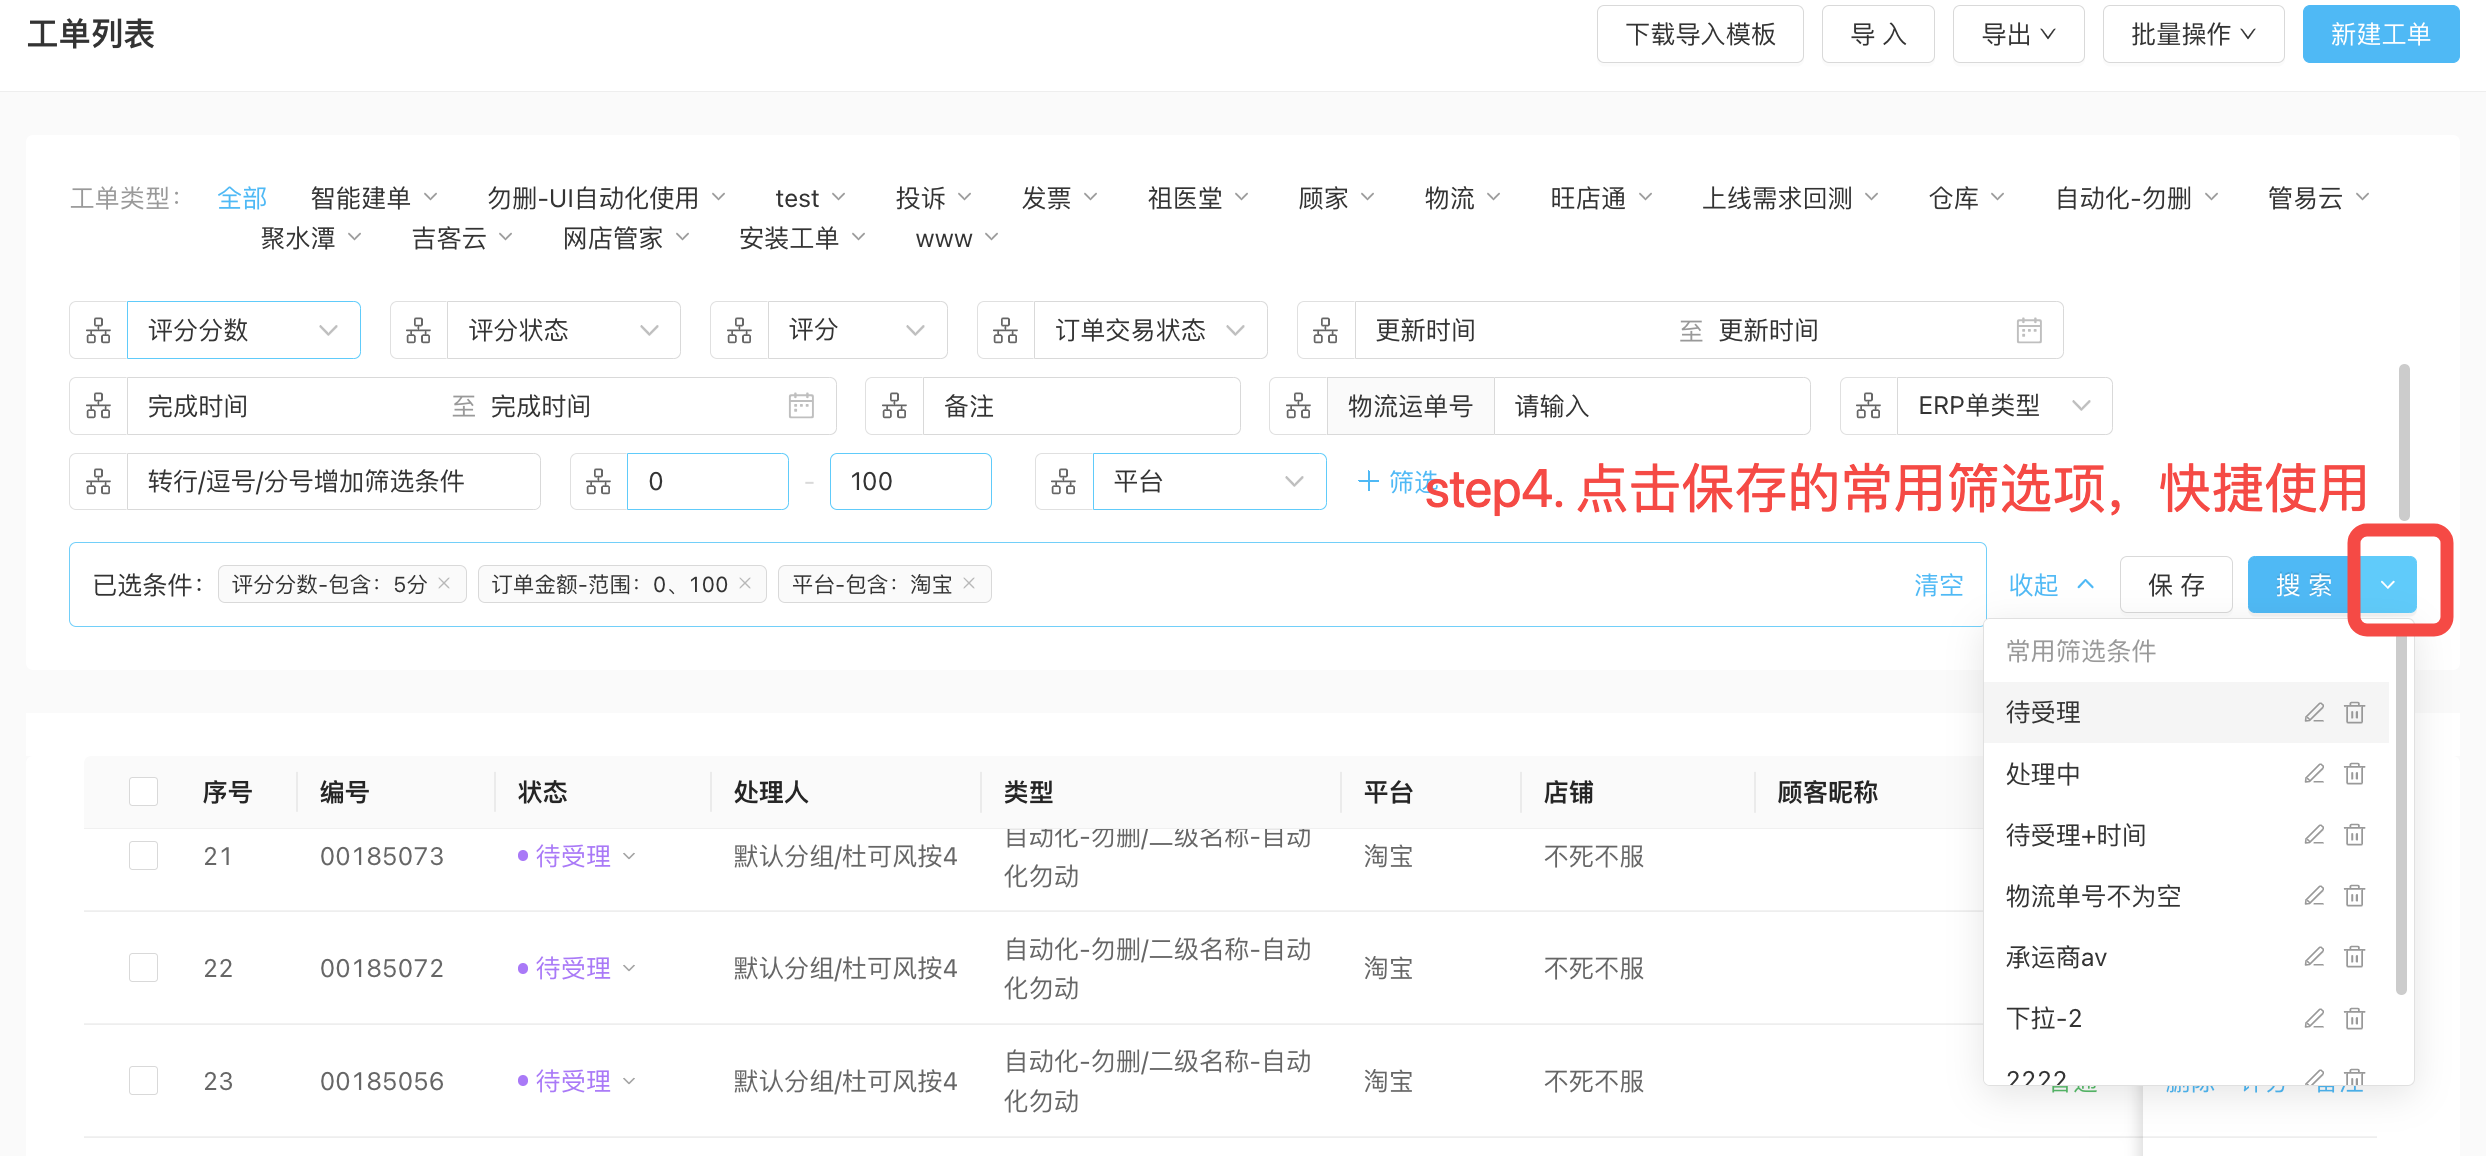This screenshot has height=1156, width=2486.
Task: Click the tree icon beside 完成时间 range
Action: pos(98,406)
